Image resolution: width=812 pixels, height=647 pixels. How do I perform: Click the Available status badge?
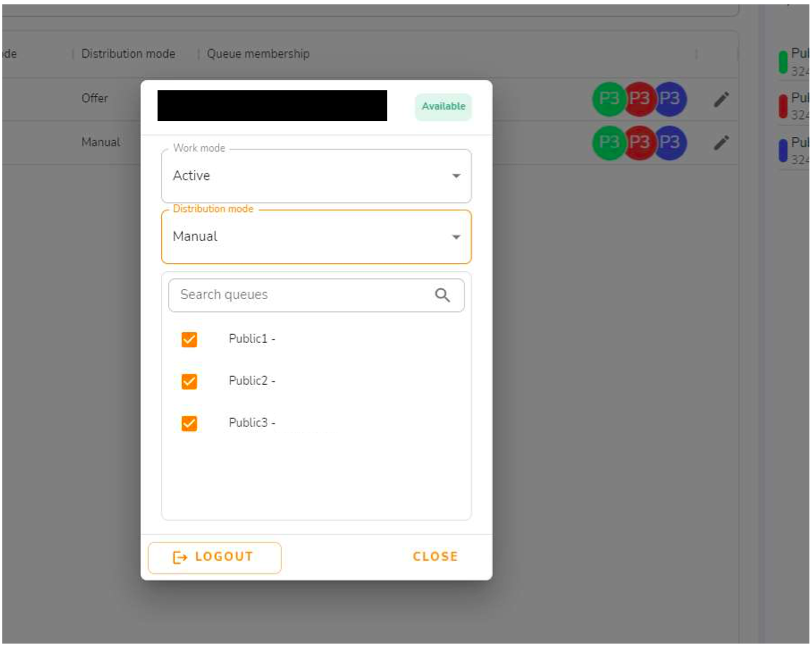click(443, 107)
